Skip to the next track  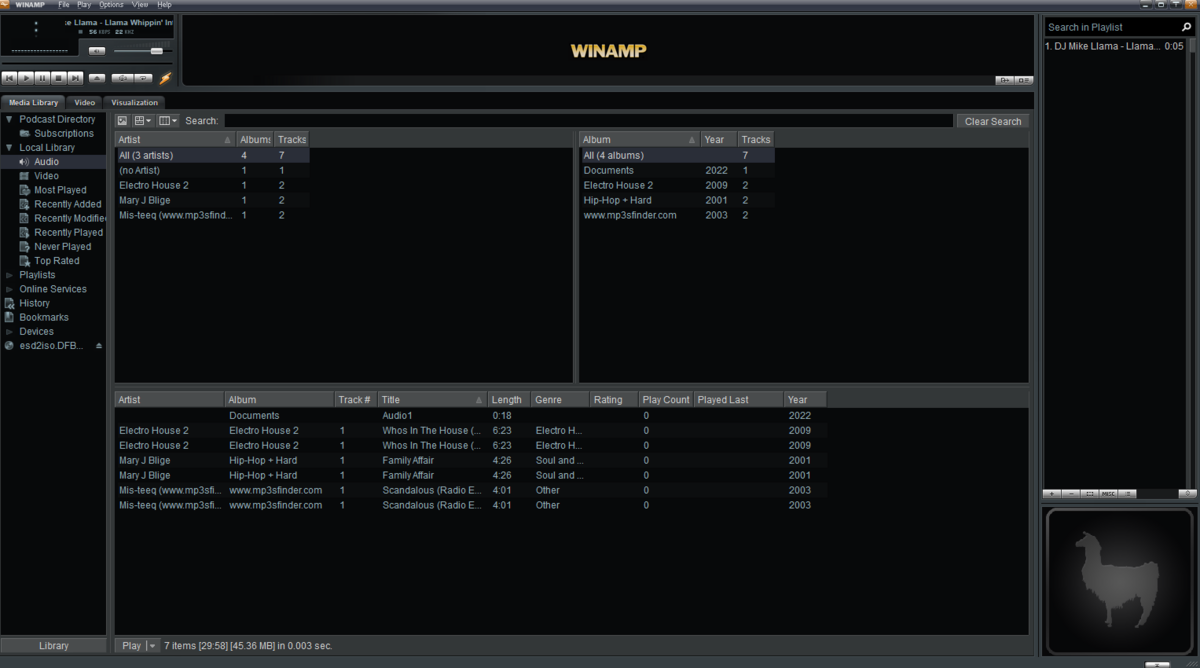click(75, 78)
